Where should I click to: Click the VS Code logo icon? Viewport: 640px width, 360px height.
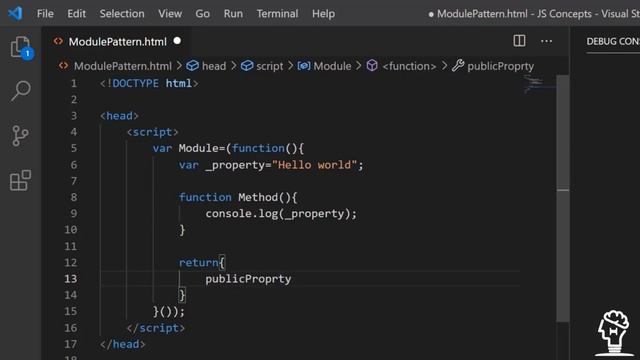(x=15, y=13)
